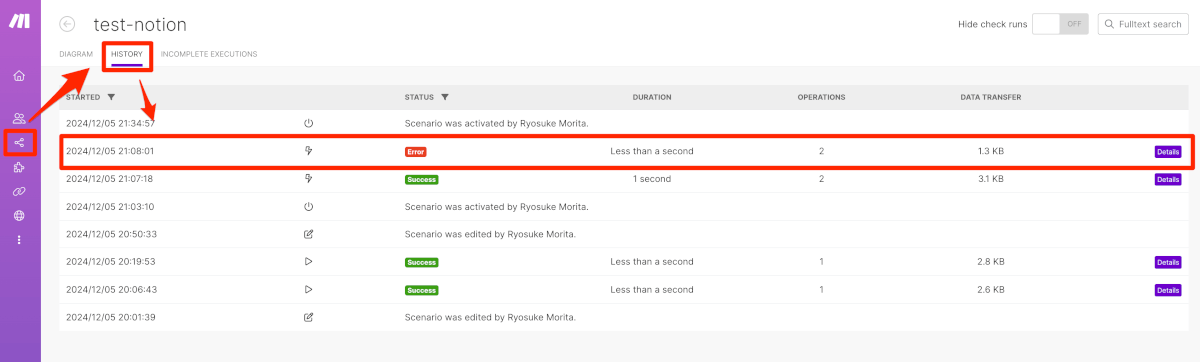Open the Connections link icon in sidebar

[x=19, y=191]
